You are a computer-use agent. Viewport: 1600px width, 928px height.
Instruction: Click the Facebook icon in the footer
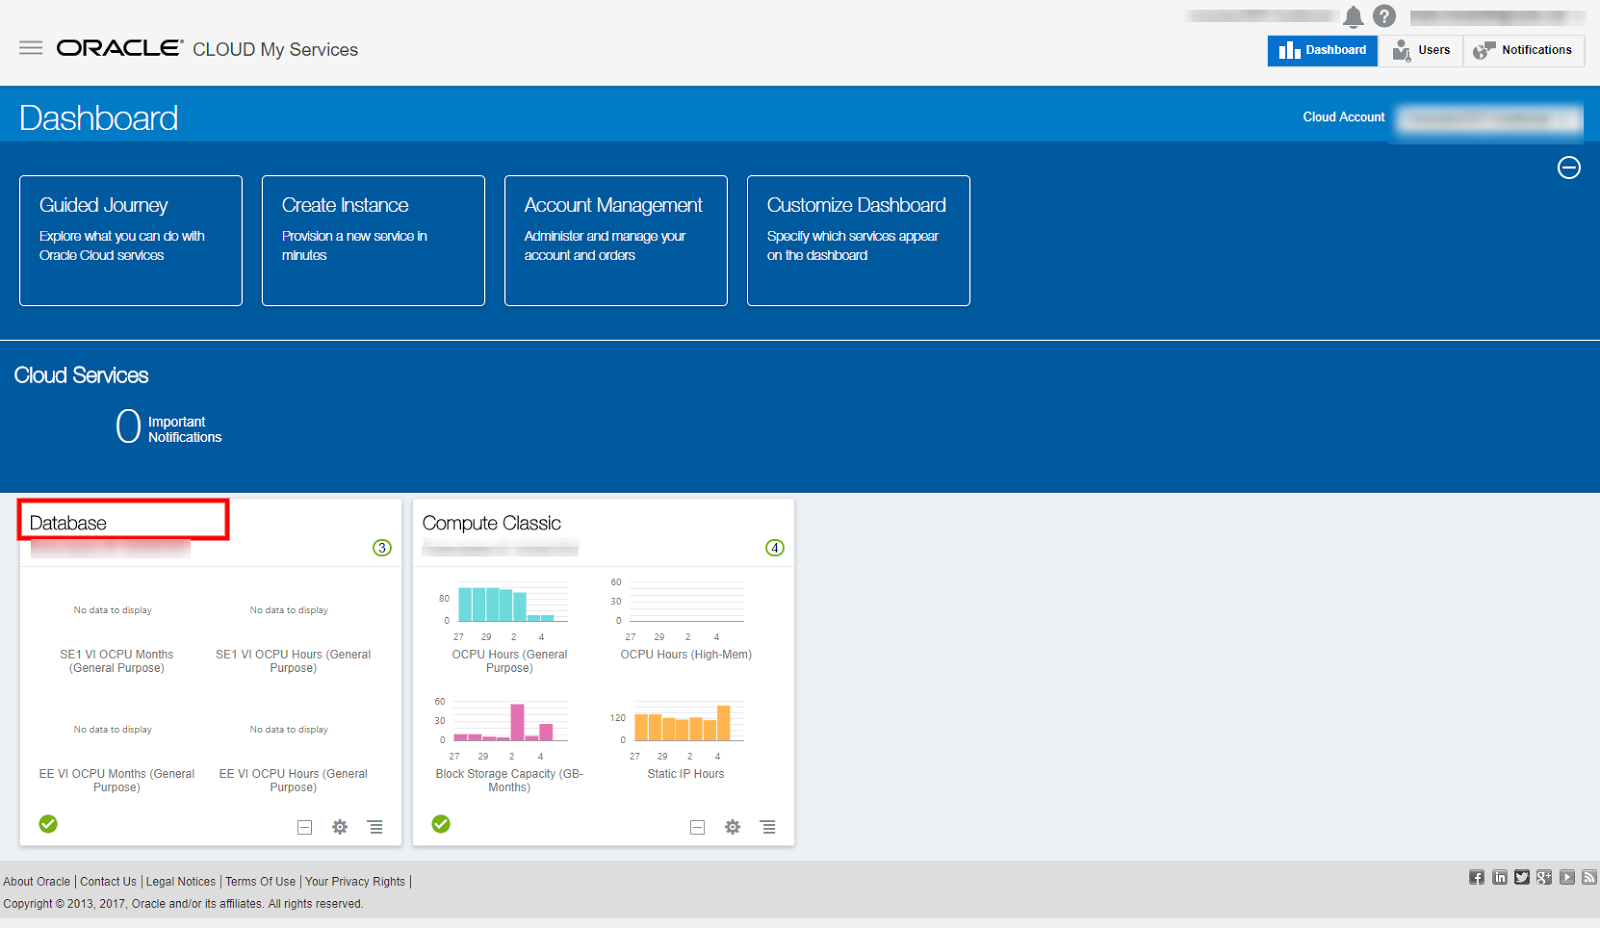[1476, 877]
